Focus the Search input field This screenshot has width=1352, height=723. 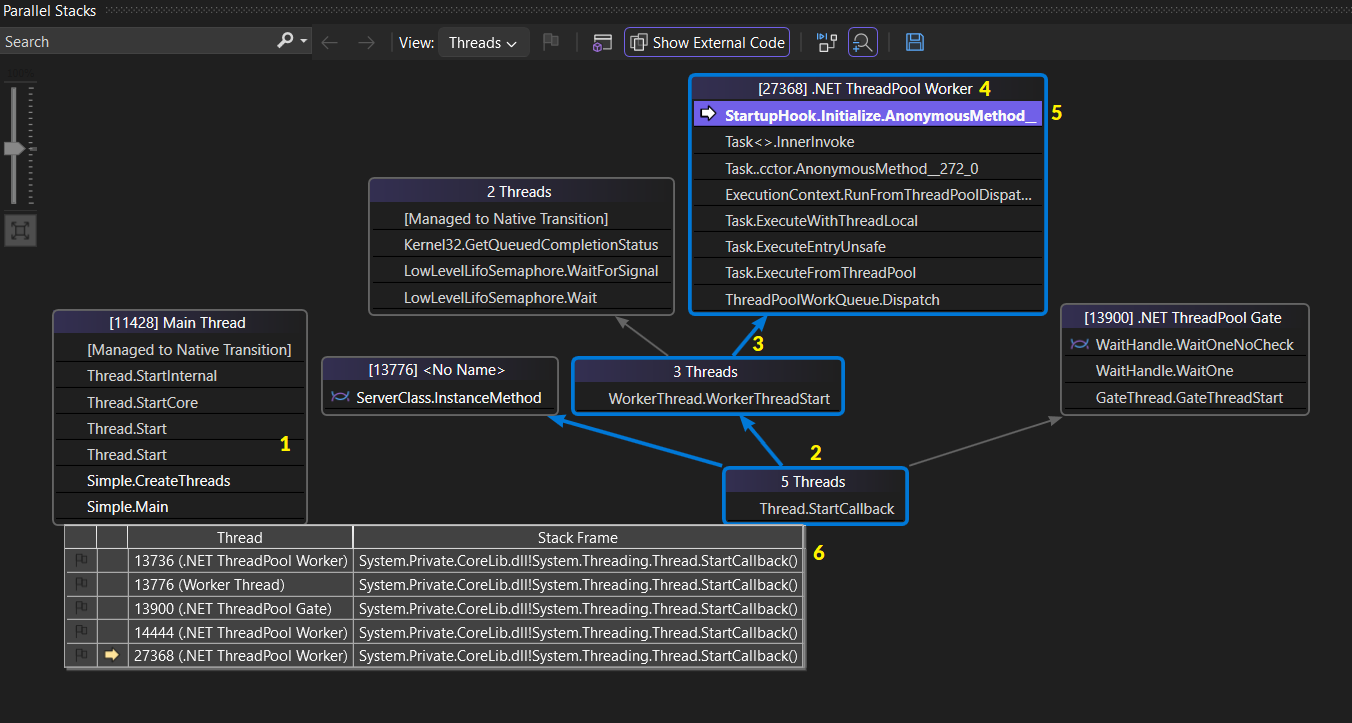click(x=138, y=42)
